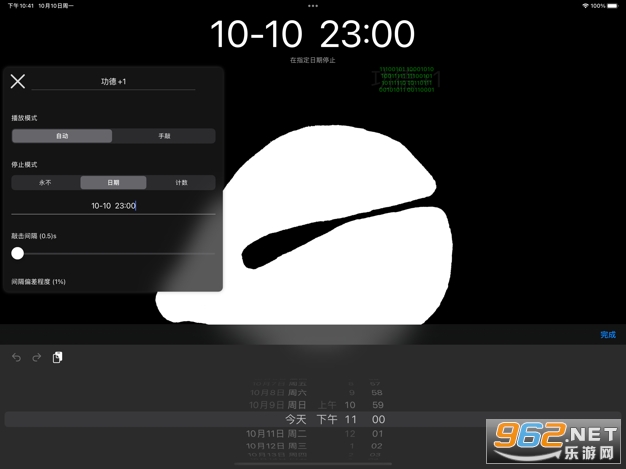Close the settings panel with the X

[x=17, y=81]
